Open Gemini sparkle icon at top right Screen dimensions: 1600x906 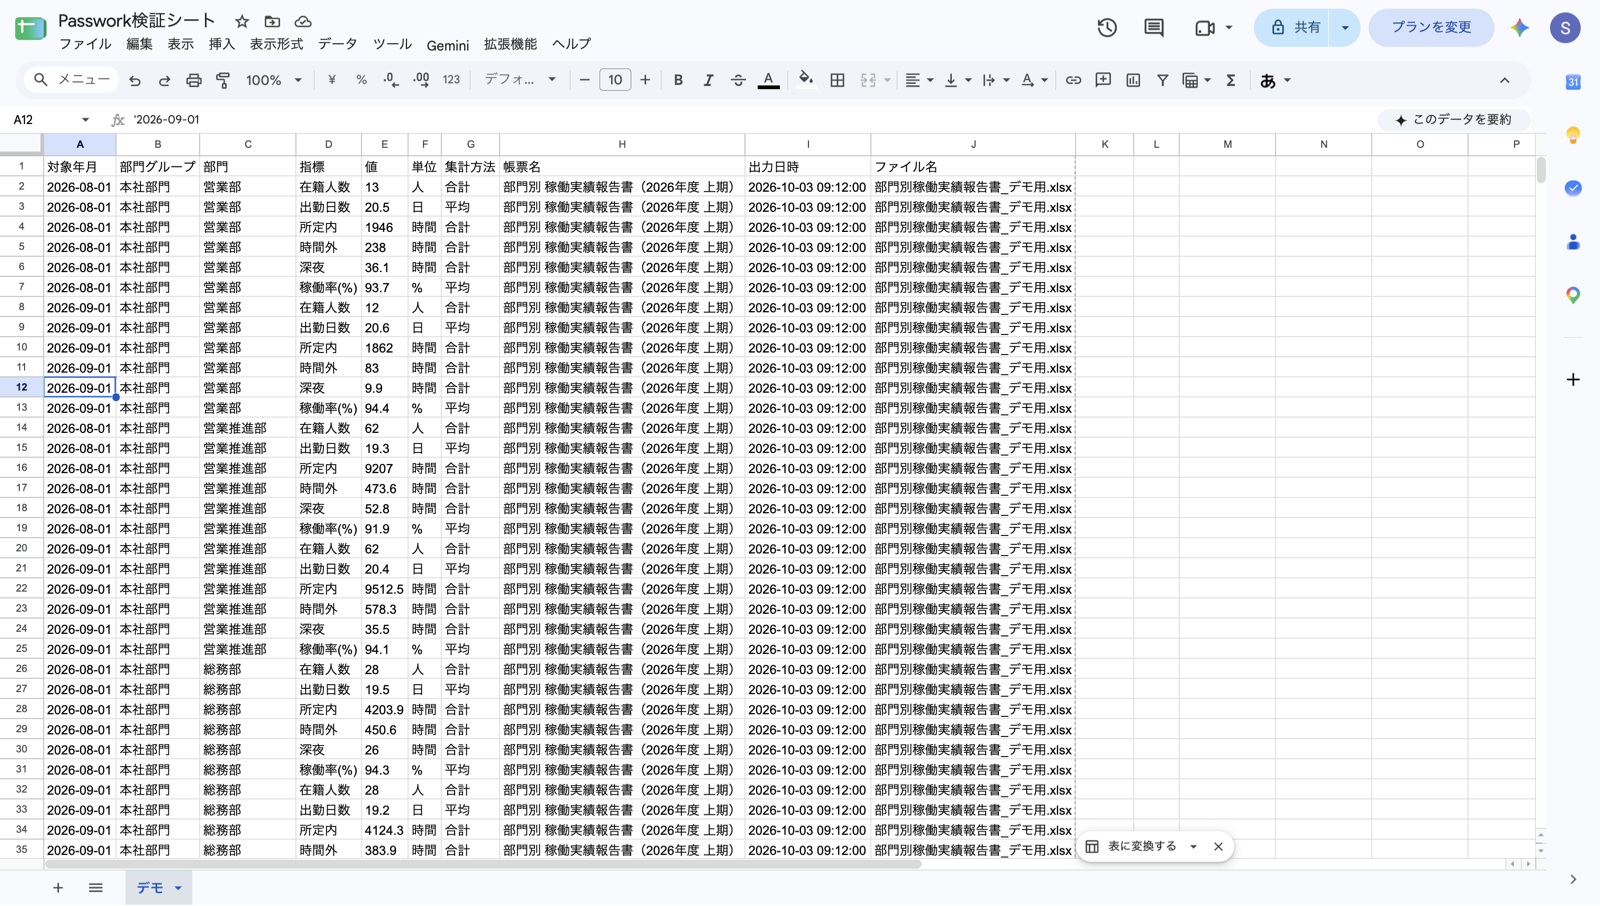1520,28
